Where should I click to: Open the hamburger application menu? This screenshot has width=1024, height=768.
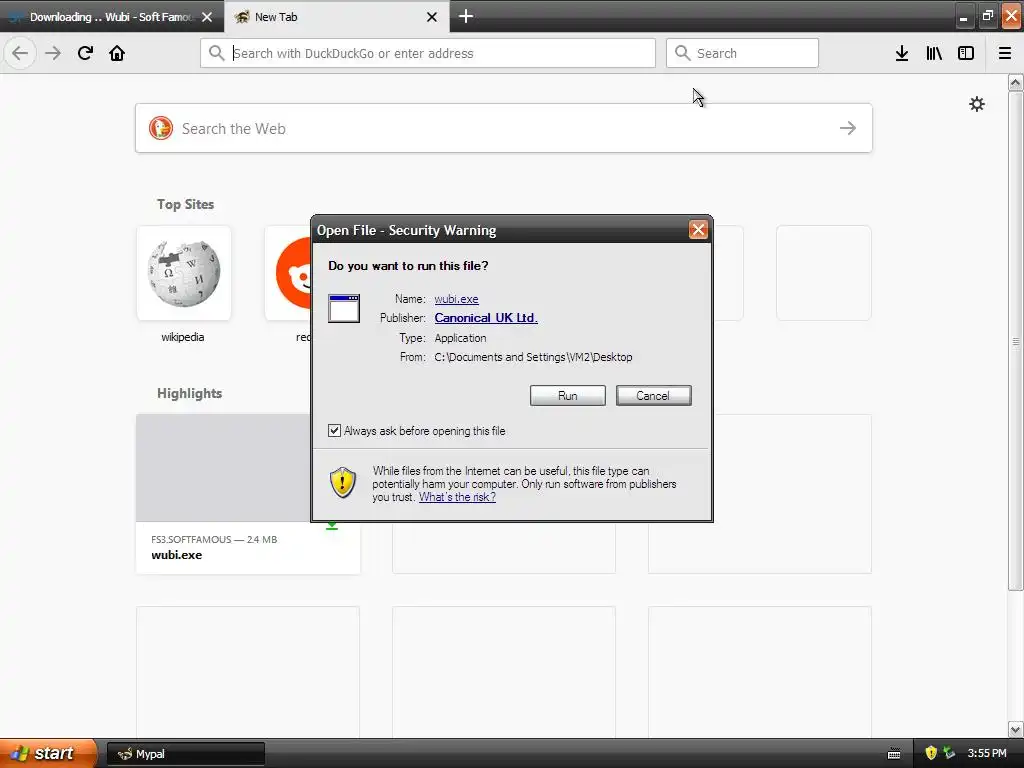[1004, 53]
